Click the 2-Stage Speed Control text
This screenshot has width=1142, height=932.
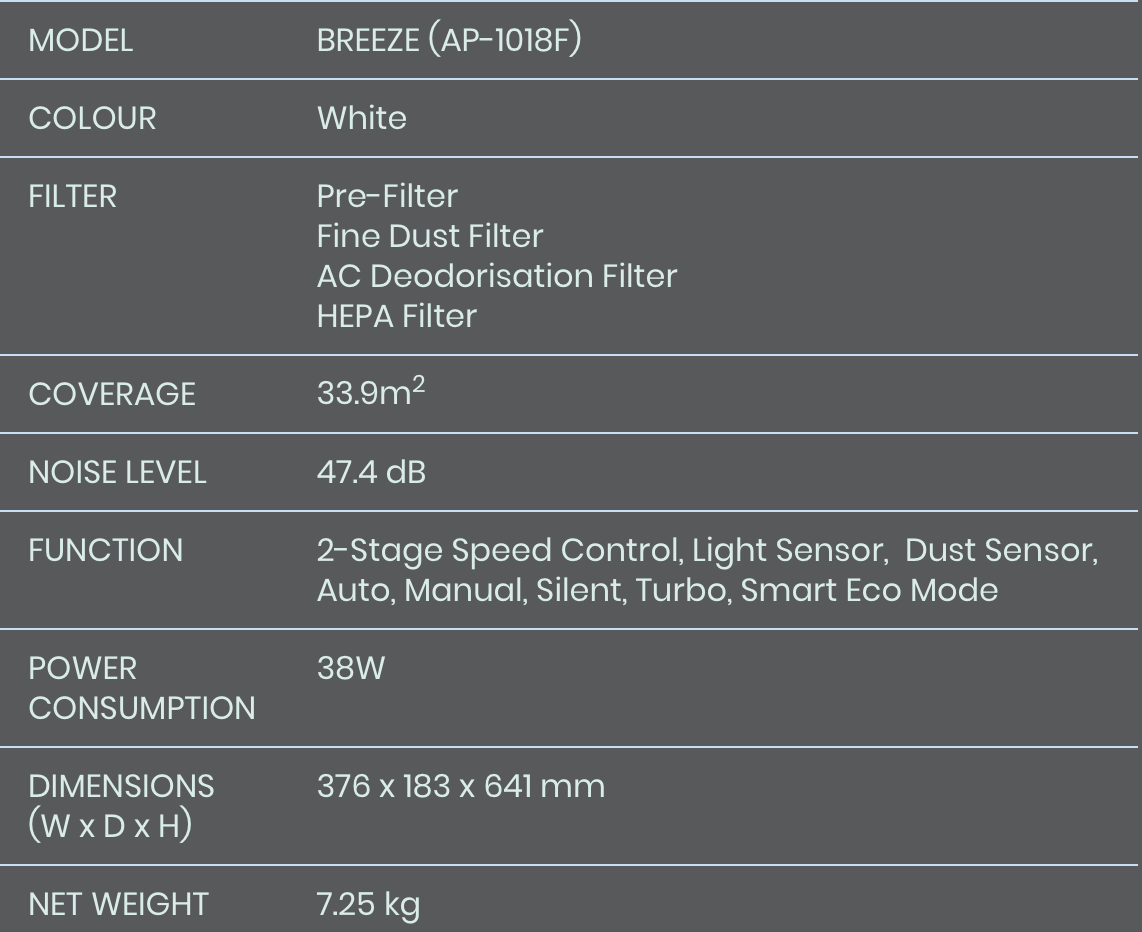tap(496, 551)
